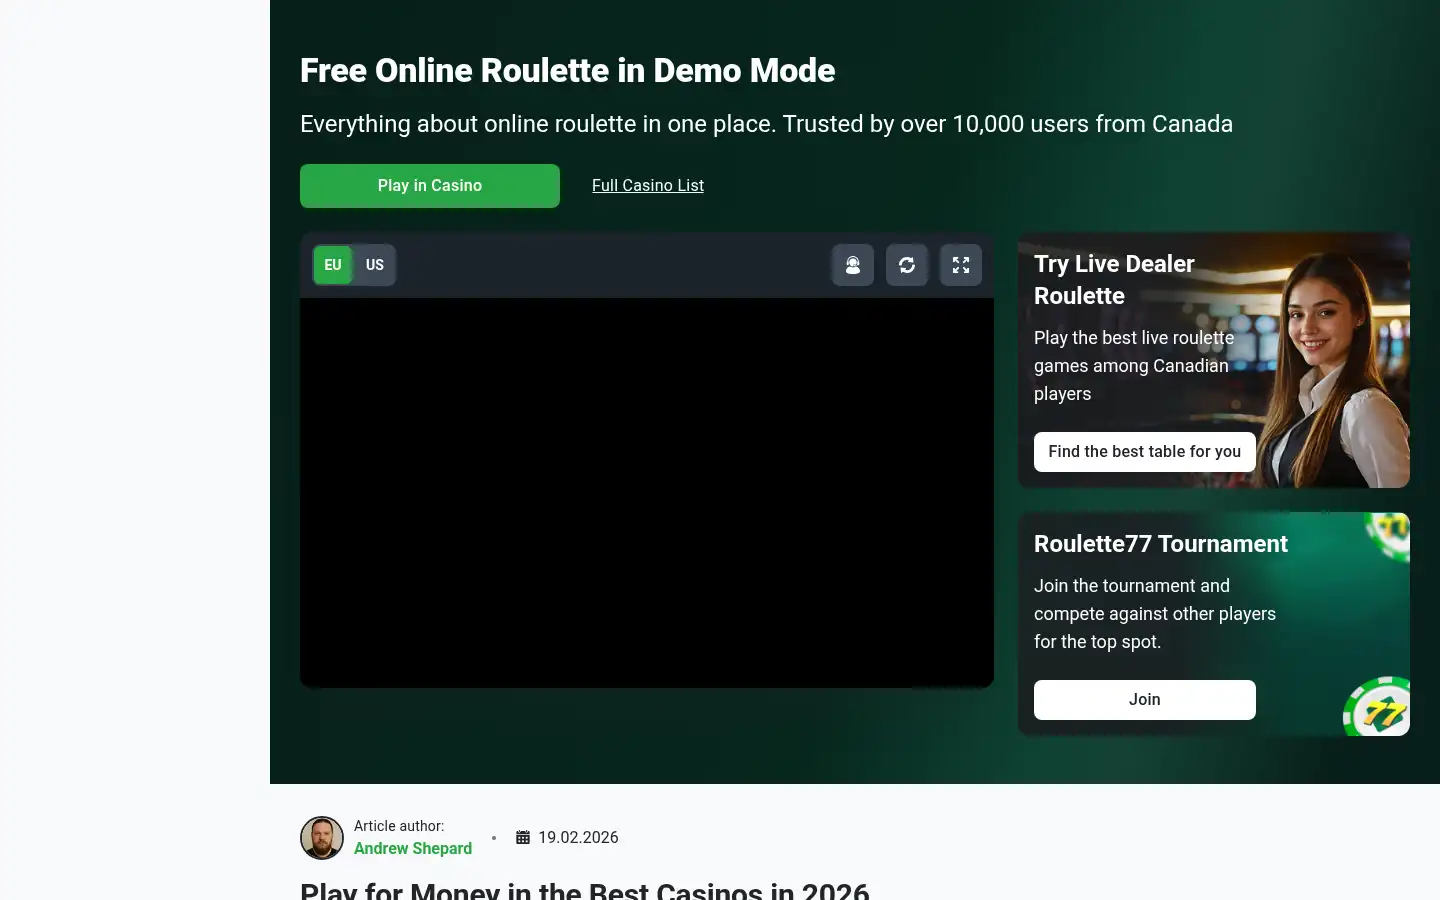Reload the roulette demo with refresh icon
This screenshot has width=1440, height=900.
pyautogui.click(x=907, y=265)
